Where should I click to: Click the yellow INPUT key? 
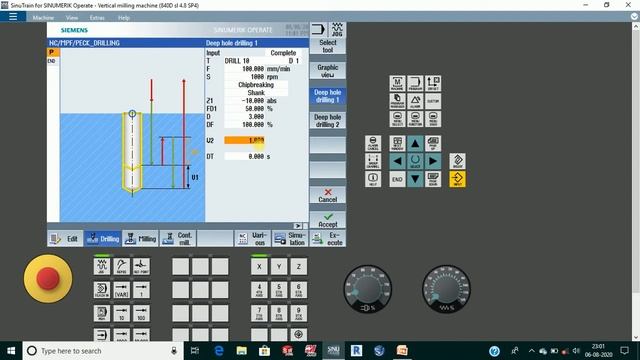click(458, 179)
